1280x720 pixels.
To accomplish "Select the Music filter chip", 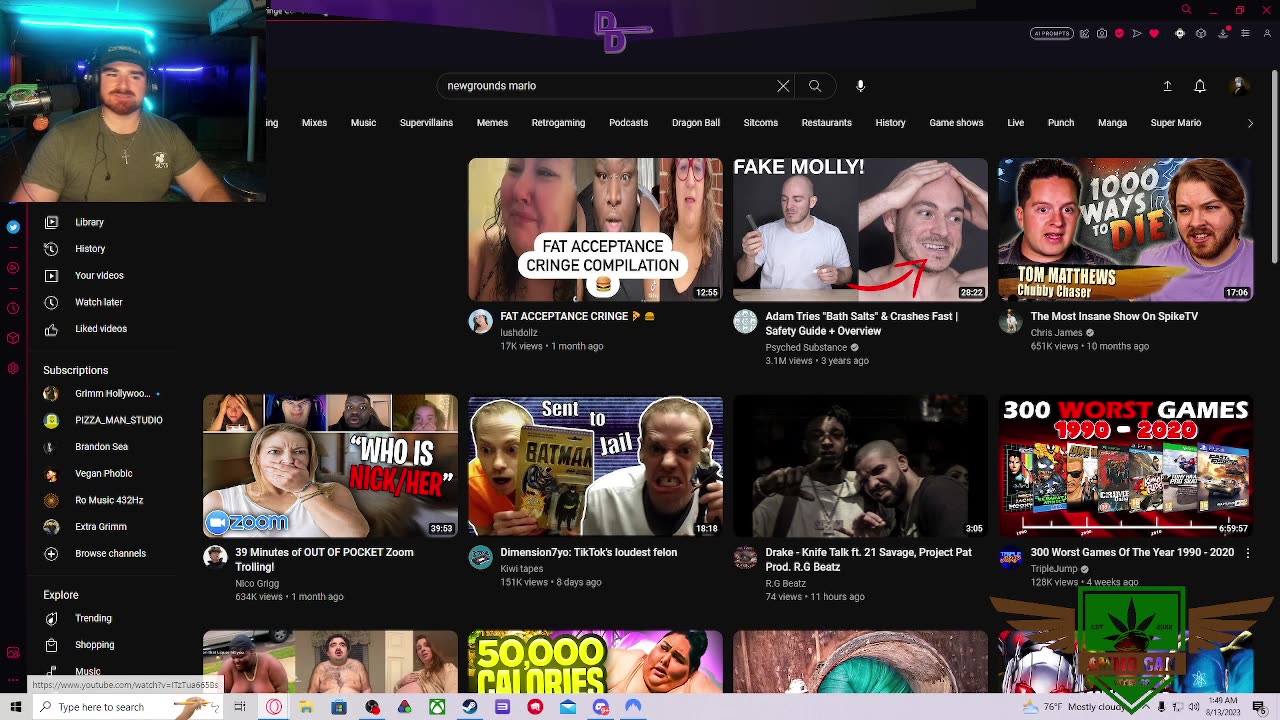I will point(363,123).
